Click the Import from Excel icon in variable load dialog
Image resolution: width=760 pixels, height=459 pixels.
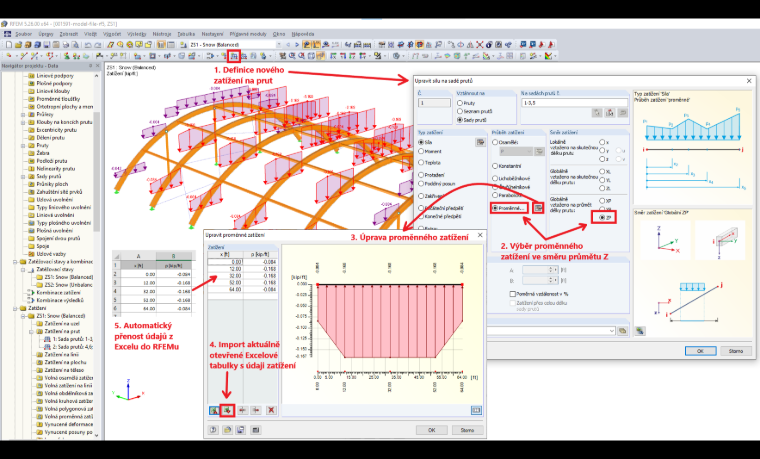point(227,411)
